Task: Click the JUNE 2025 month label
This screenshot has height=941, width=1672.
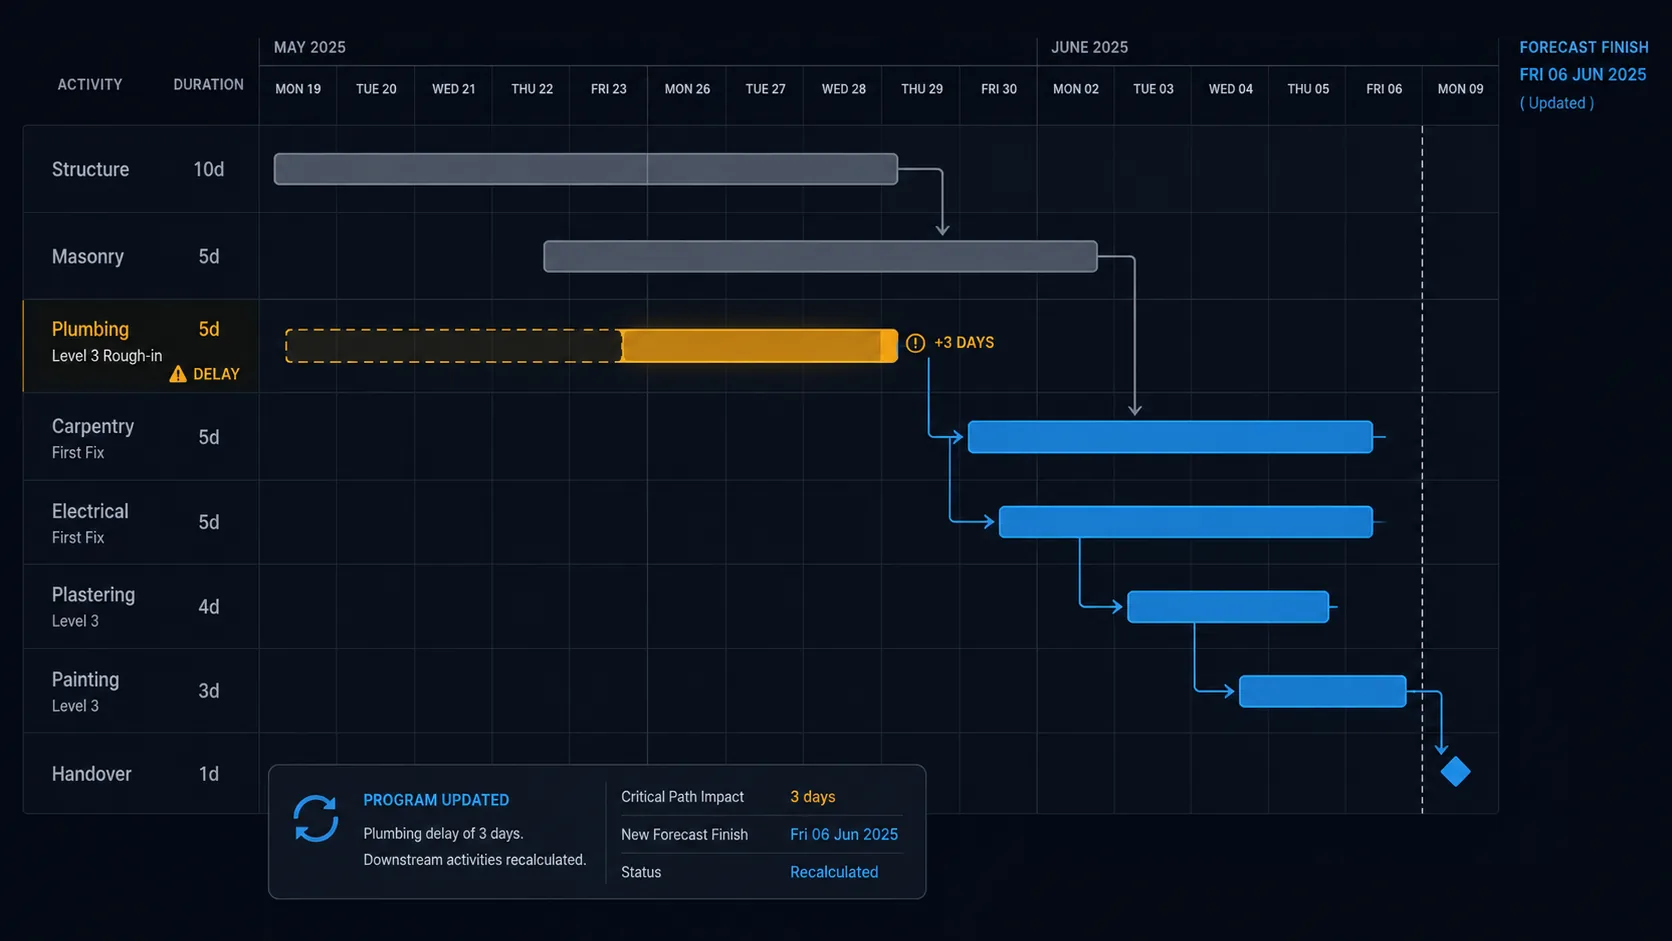Action: click(x=1089, y=47)
